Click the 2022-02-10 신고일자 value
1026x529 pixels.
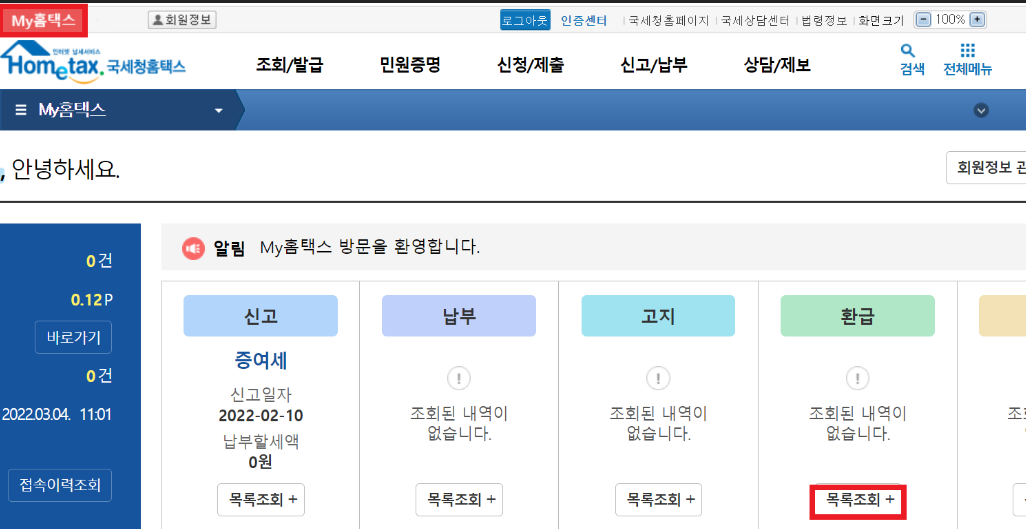tap(260, 416)
